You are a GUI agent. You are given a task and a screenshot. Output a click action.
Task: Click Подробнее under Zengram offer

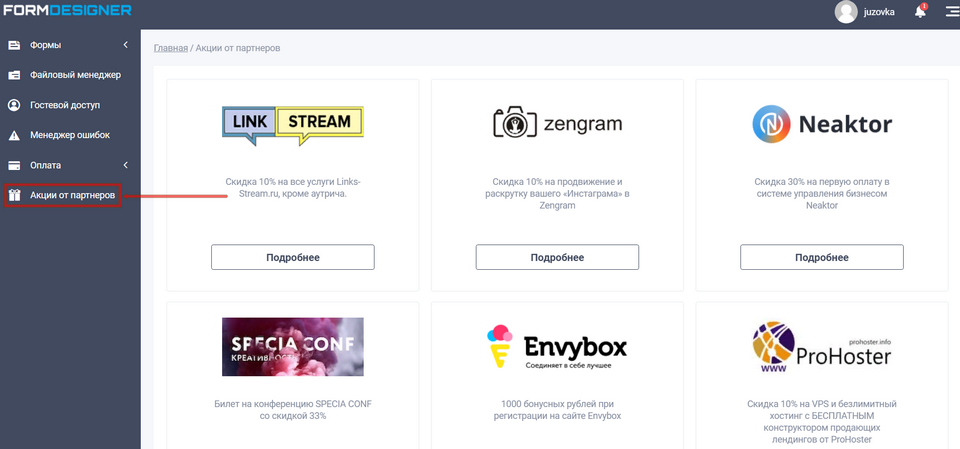(x=557, y=257)
